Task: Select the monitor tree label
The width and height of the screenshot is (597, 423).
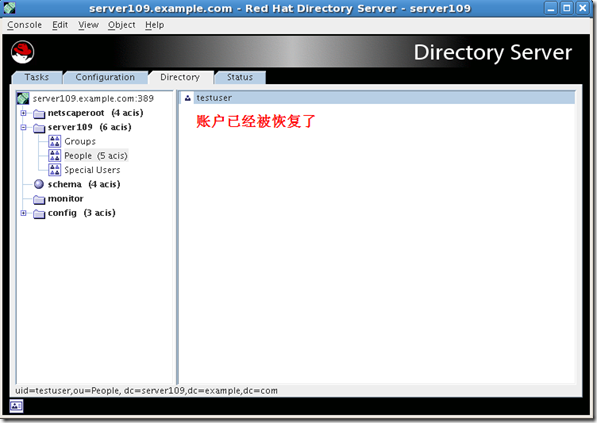Action: click(x=65, y=199)
